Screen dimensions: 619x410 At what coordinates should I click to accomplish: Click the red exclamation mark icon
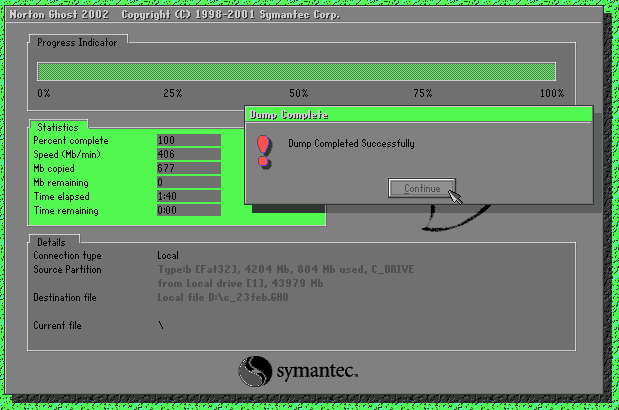click(264, 152)
